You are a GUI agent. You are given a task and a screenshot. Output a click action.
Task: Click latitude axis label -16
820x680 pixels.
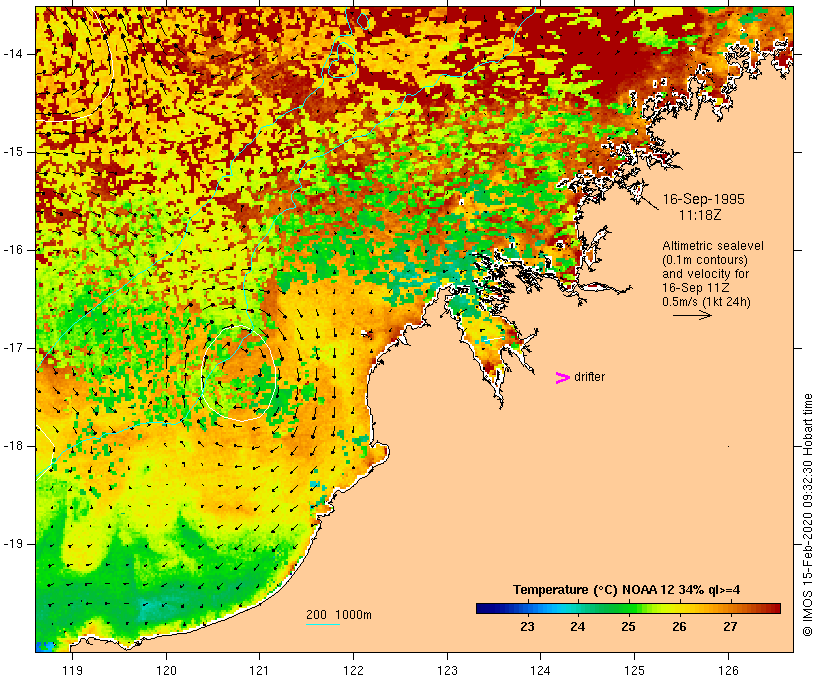(13, 250)
